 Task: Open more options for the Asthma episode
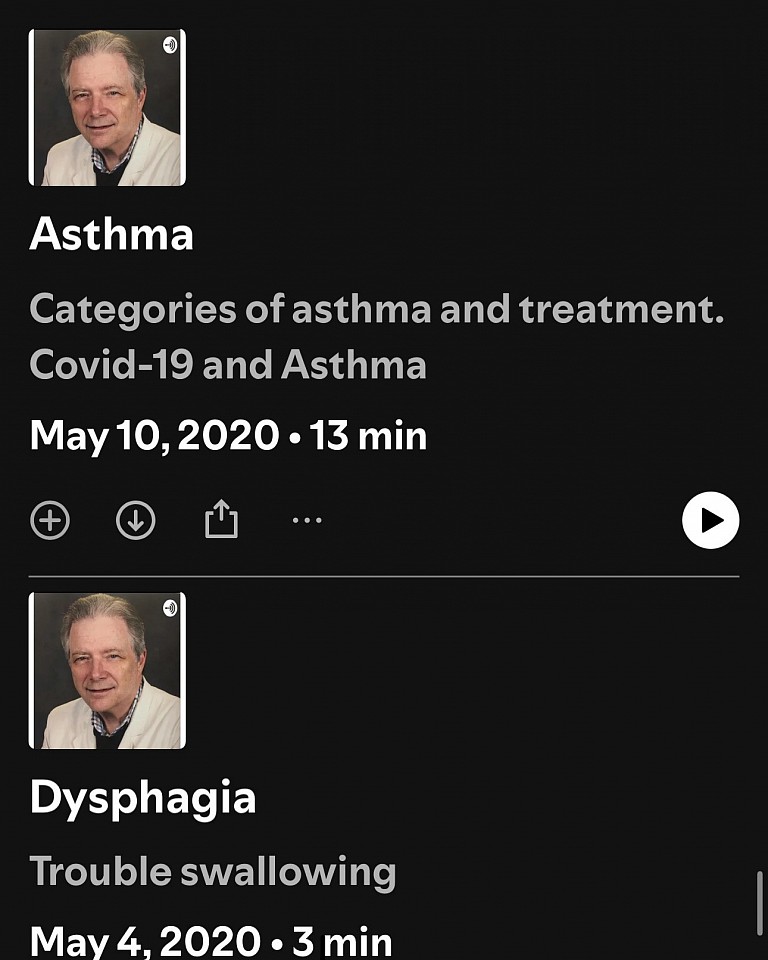307,520
